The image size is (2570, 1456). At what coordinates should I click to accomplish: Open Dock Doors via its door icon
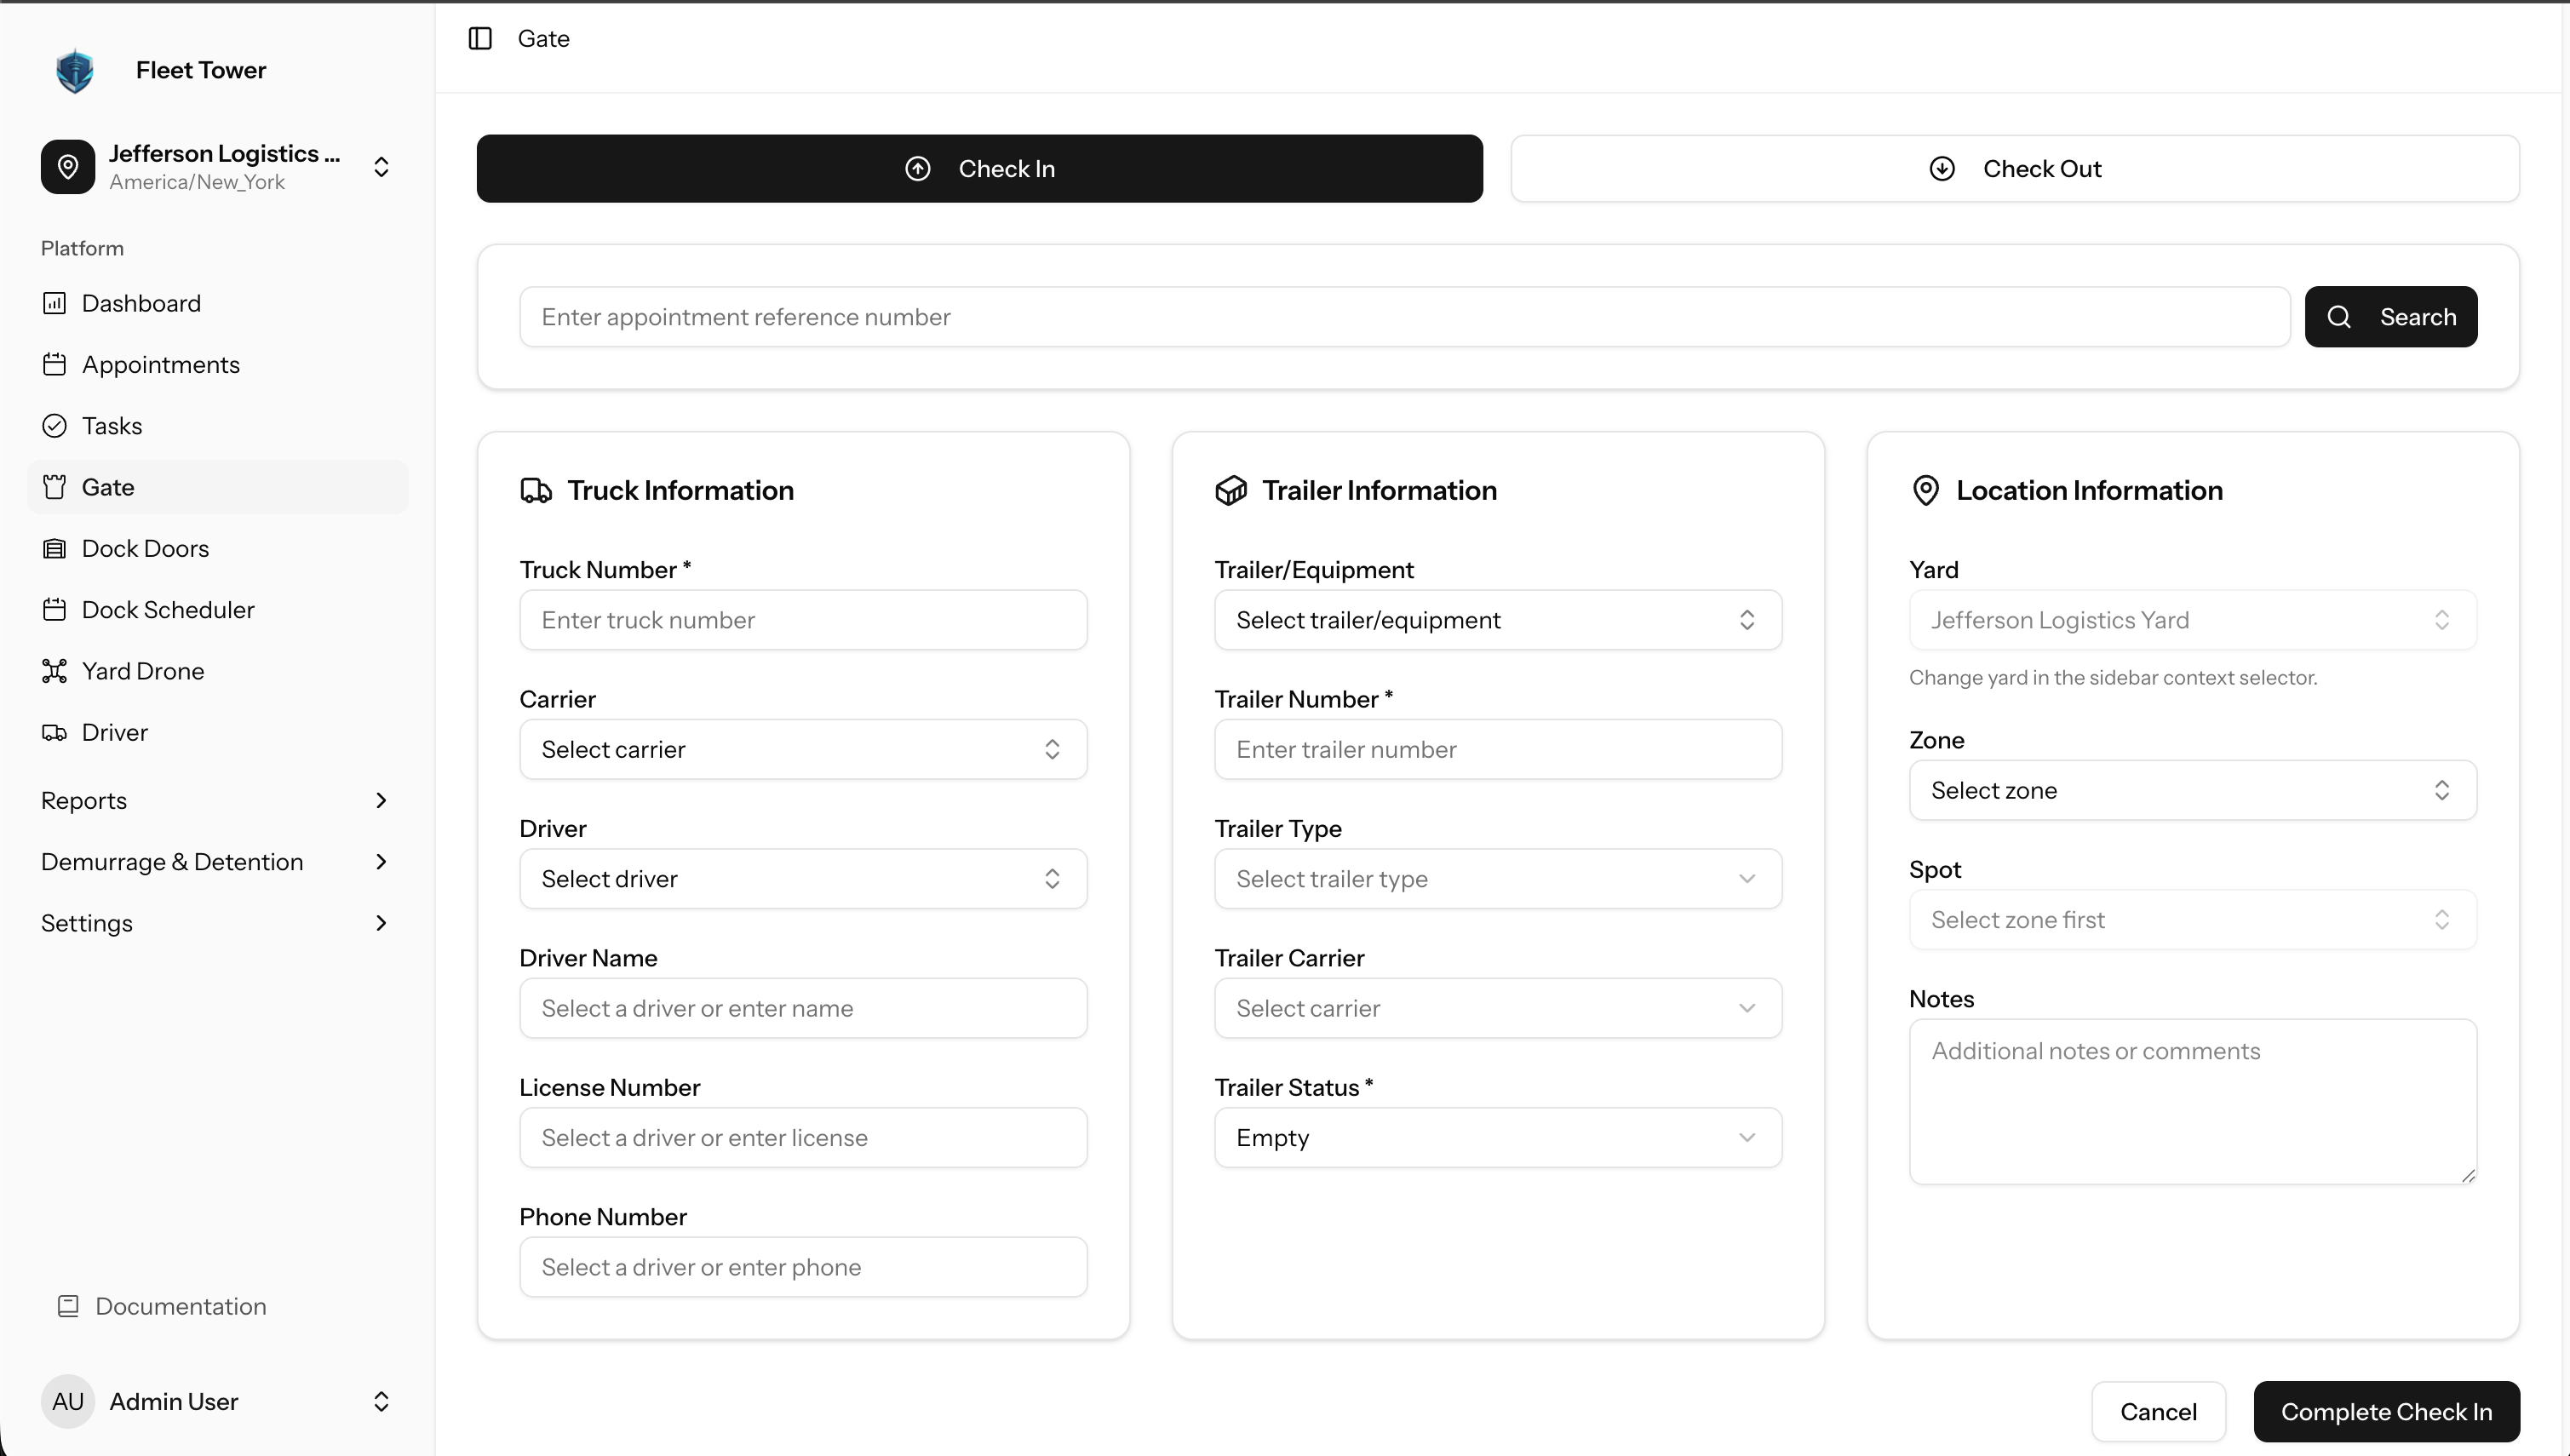coord(56,548)
